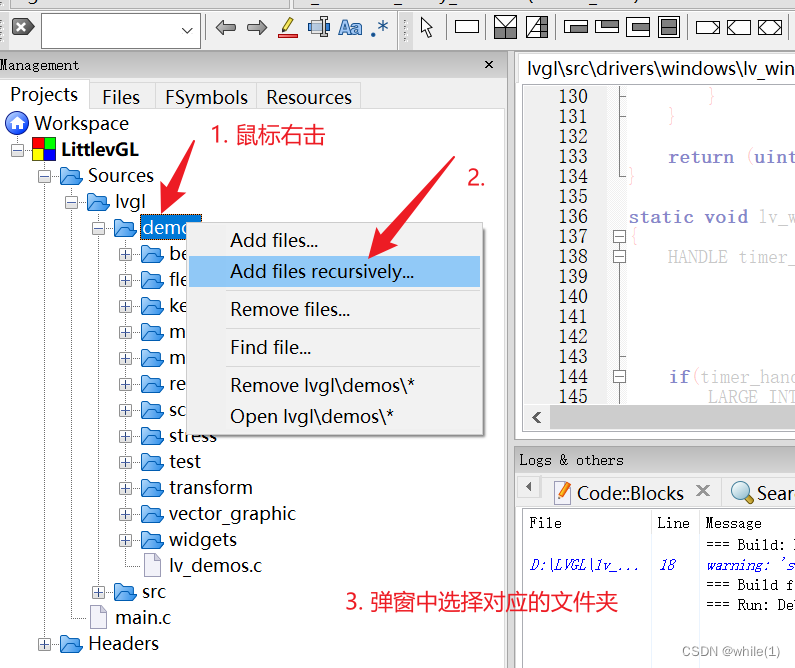Screen dimensions: 795x668
Task: Select the Sources folder
Action: tap(121, 175)
